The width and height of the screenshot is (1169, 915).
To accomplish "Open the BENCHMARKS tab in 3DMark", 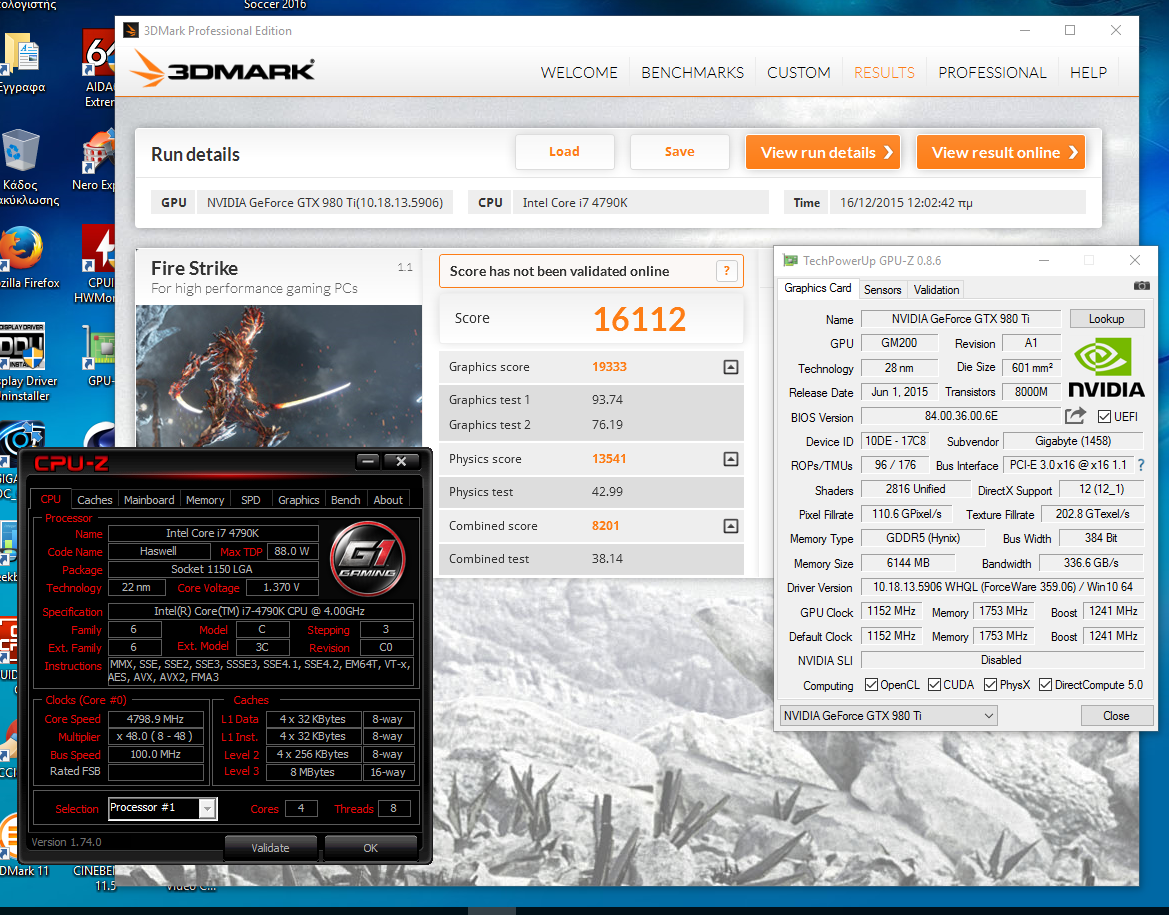I will [x=693, y=72].
